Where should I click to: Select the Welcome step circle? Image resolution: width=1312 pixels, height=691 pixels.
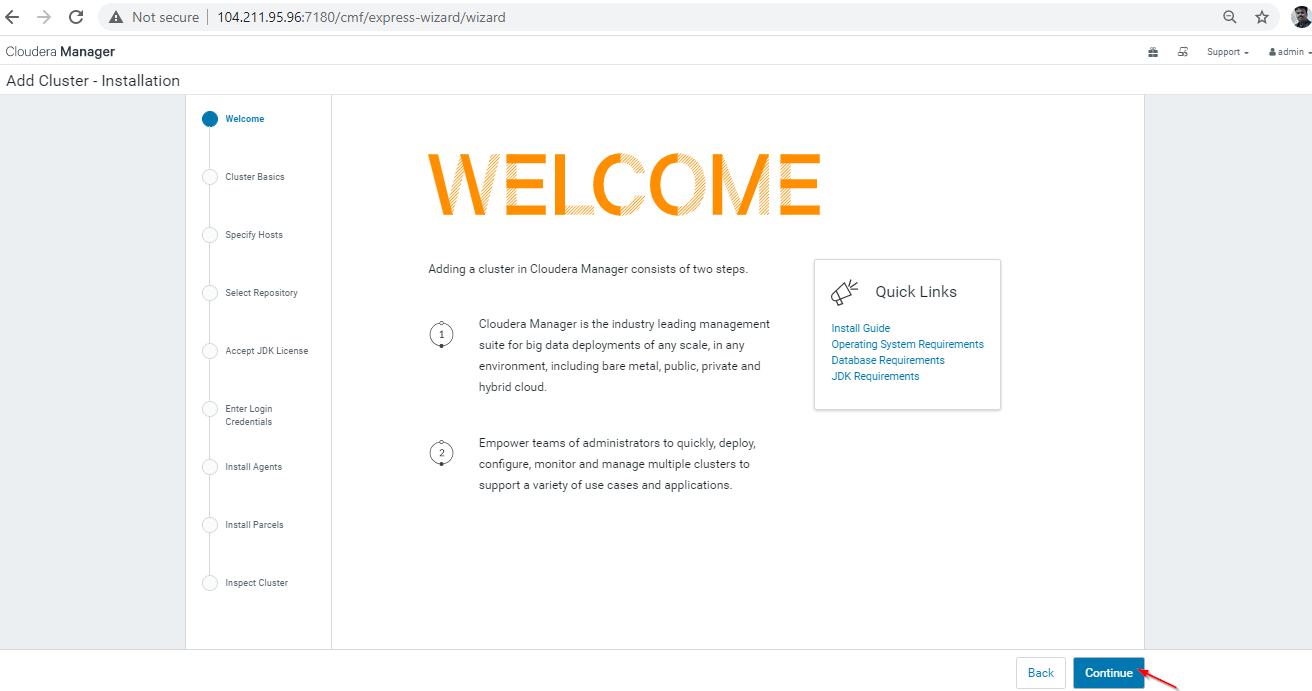pyautogui.click(x=210, y=119)
